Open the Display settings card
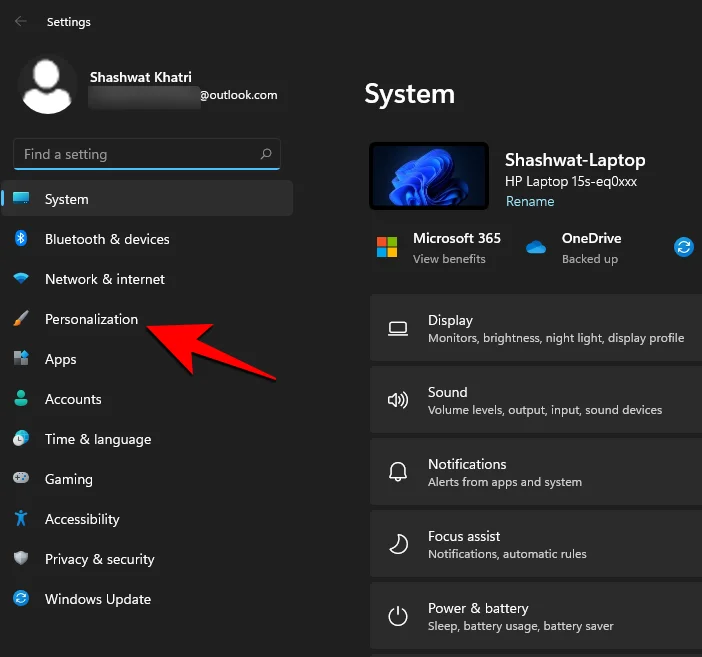 click(x=536, y=328)
